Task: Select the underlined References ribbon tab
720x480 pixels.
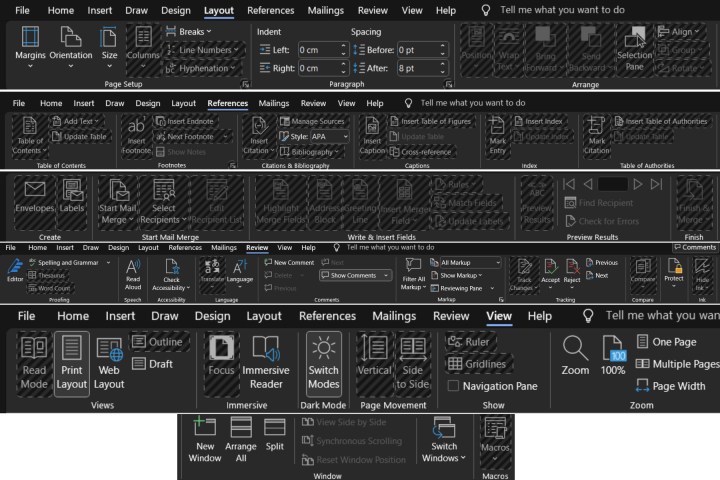Action: (227, 103)
